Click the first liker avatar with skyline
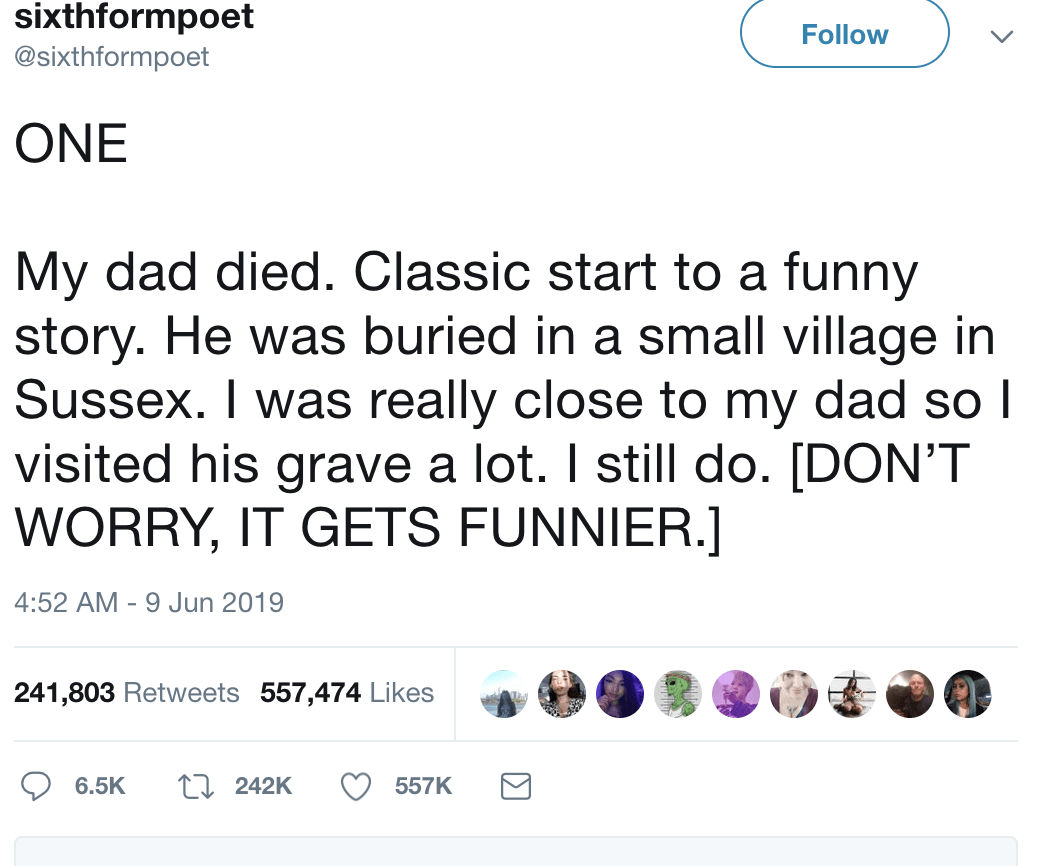1038x866 pixels. point(504,694)
